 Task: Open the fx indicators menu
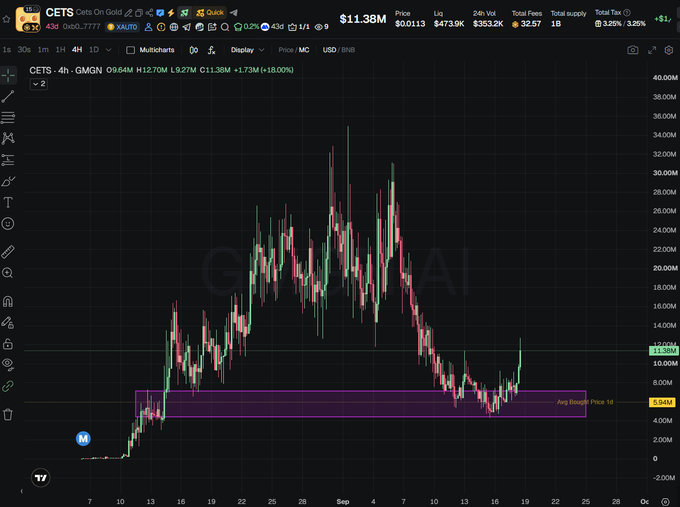(x=211, y=50)
